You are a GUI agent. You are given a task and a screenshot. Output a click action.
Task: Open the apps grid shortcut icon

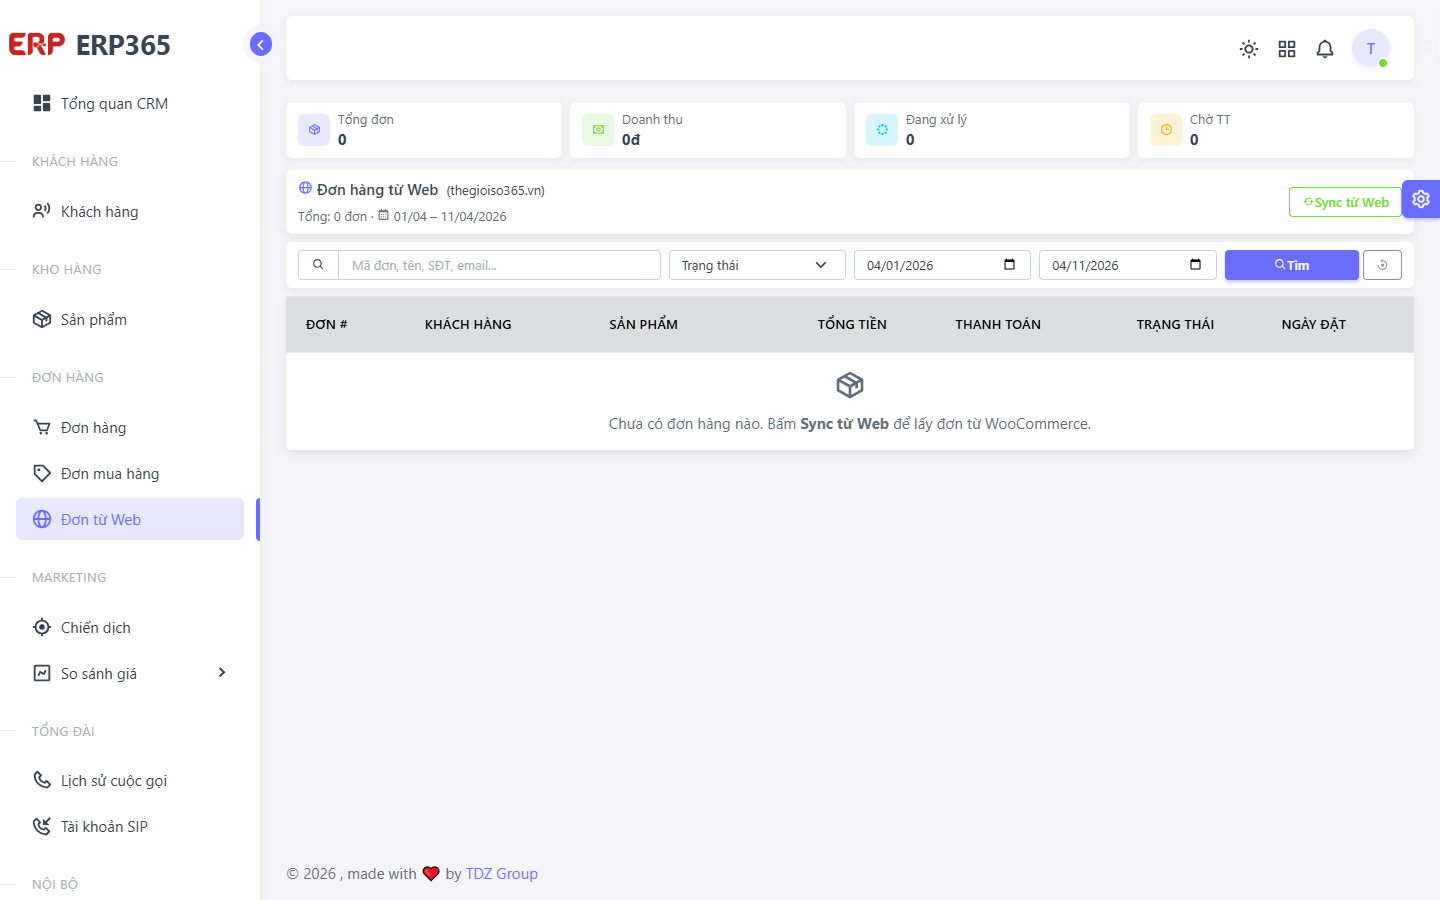(1287, 49)
